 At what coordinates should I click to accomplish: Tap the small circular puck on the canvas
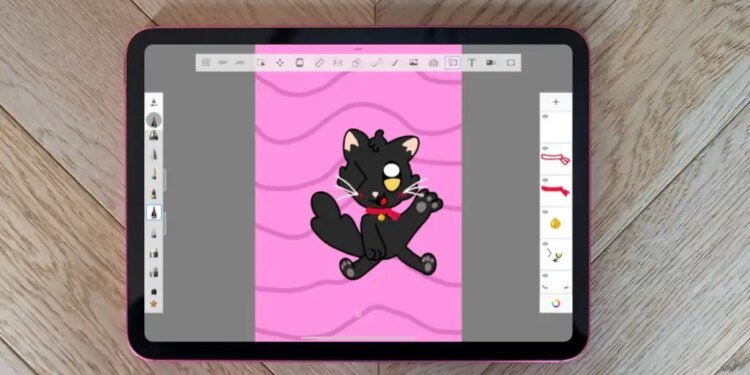pyautogui.click(x=359, y=314)
